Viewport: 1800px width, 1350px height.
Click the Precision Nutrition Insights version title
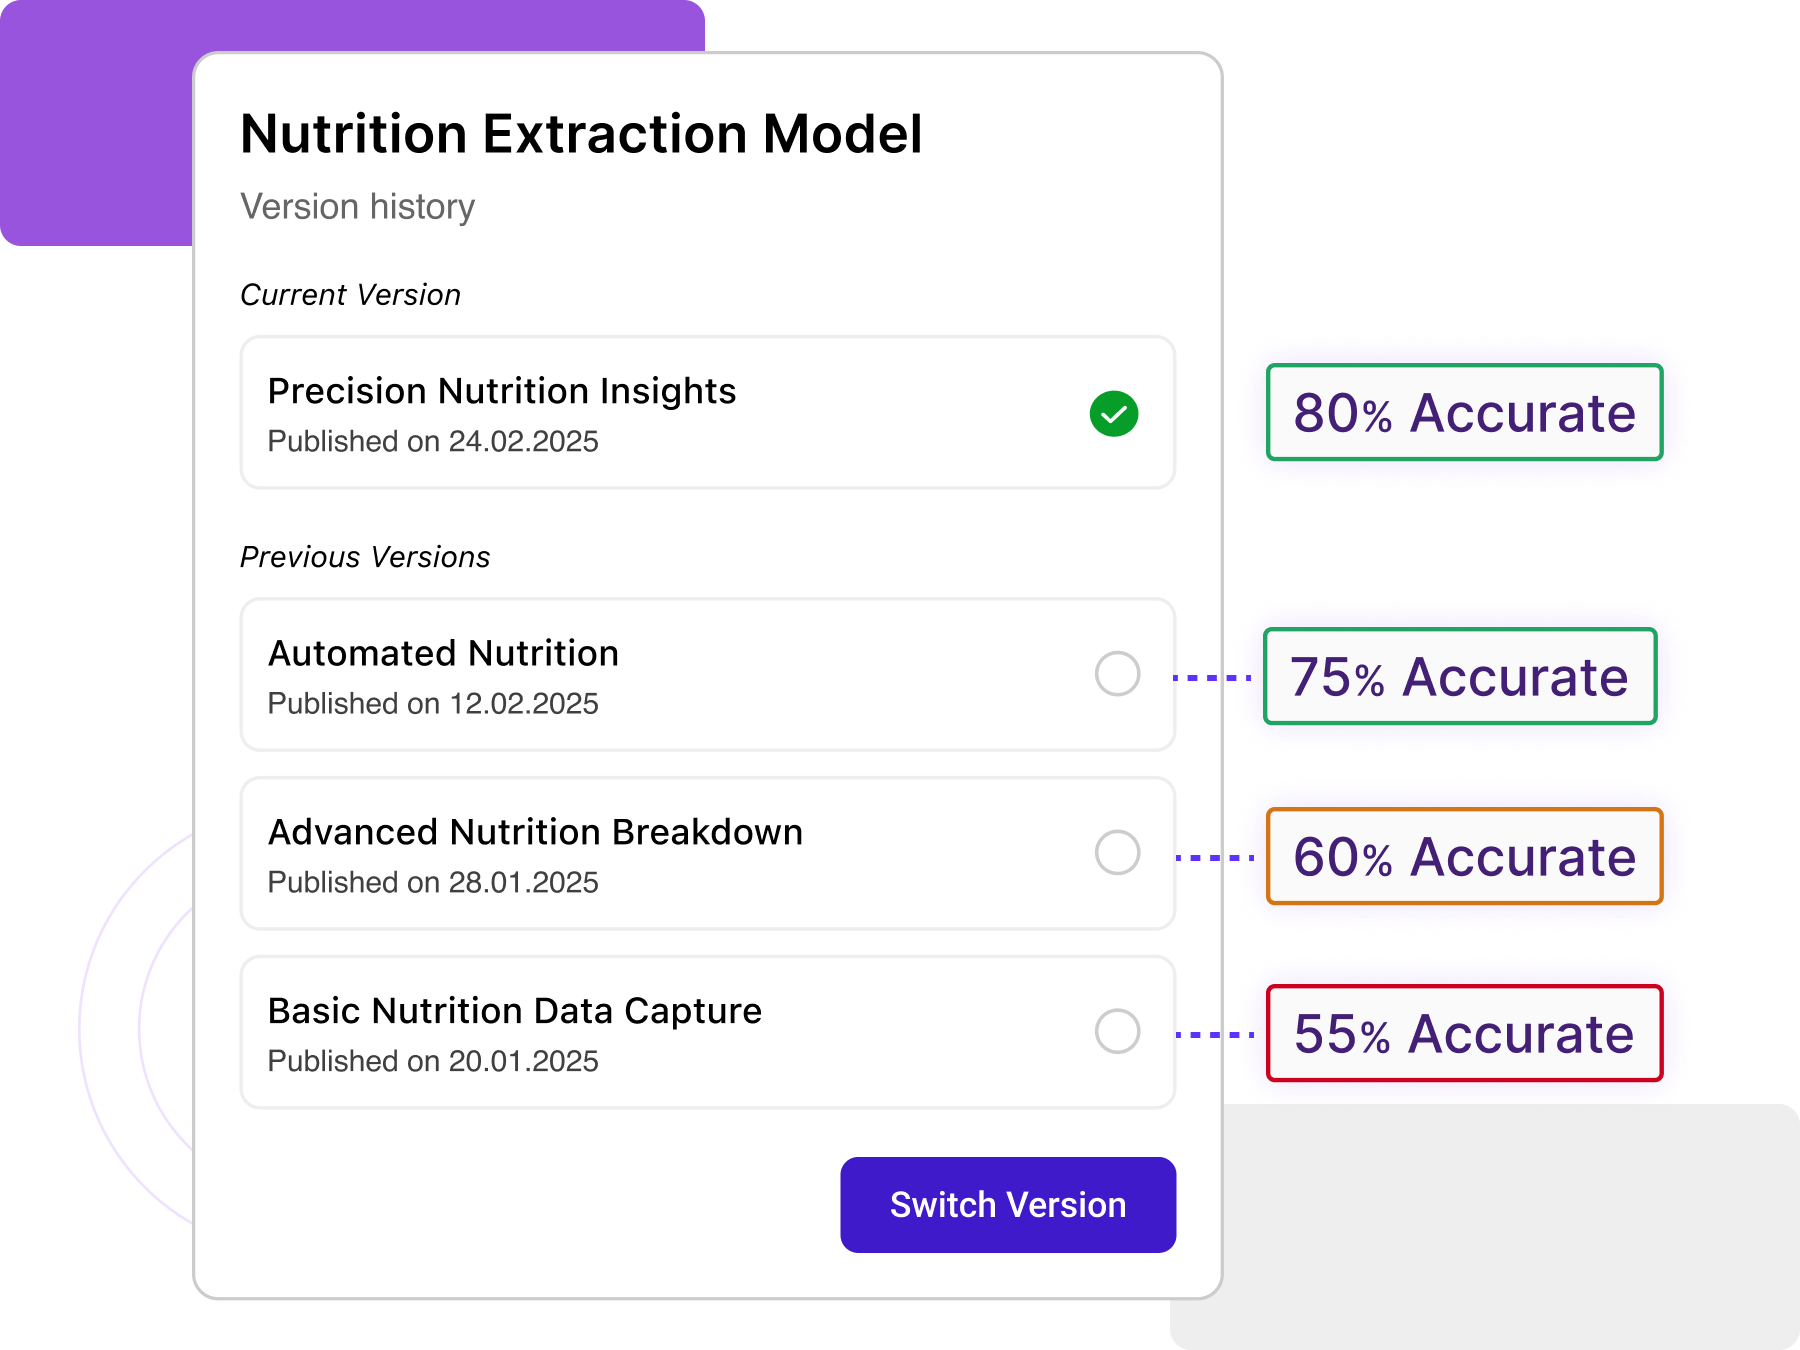coord(502,391)
